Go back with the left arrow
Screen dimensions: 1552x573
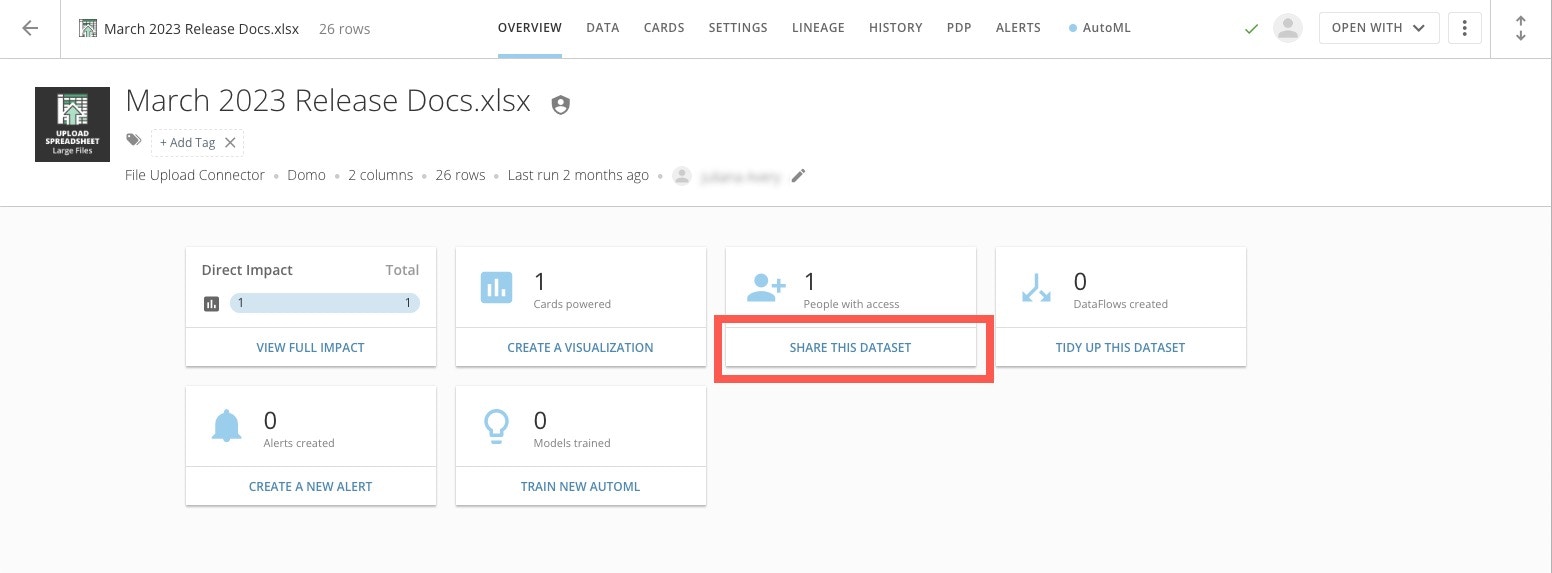coord(30,28)
